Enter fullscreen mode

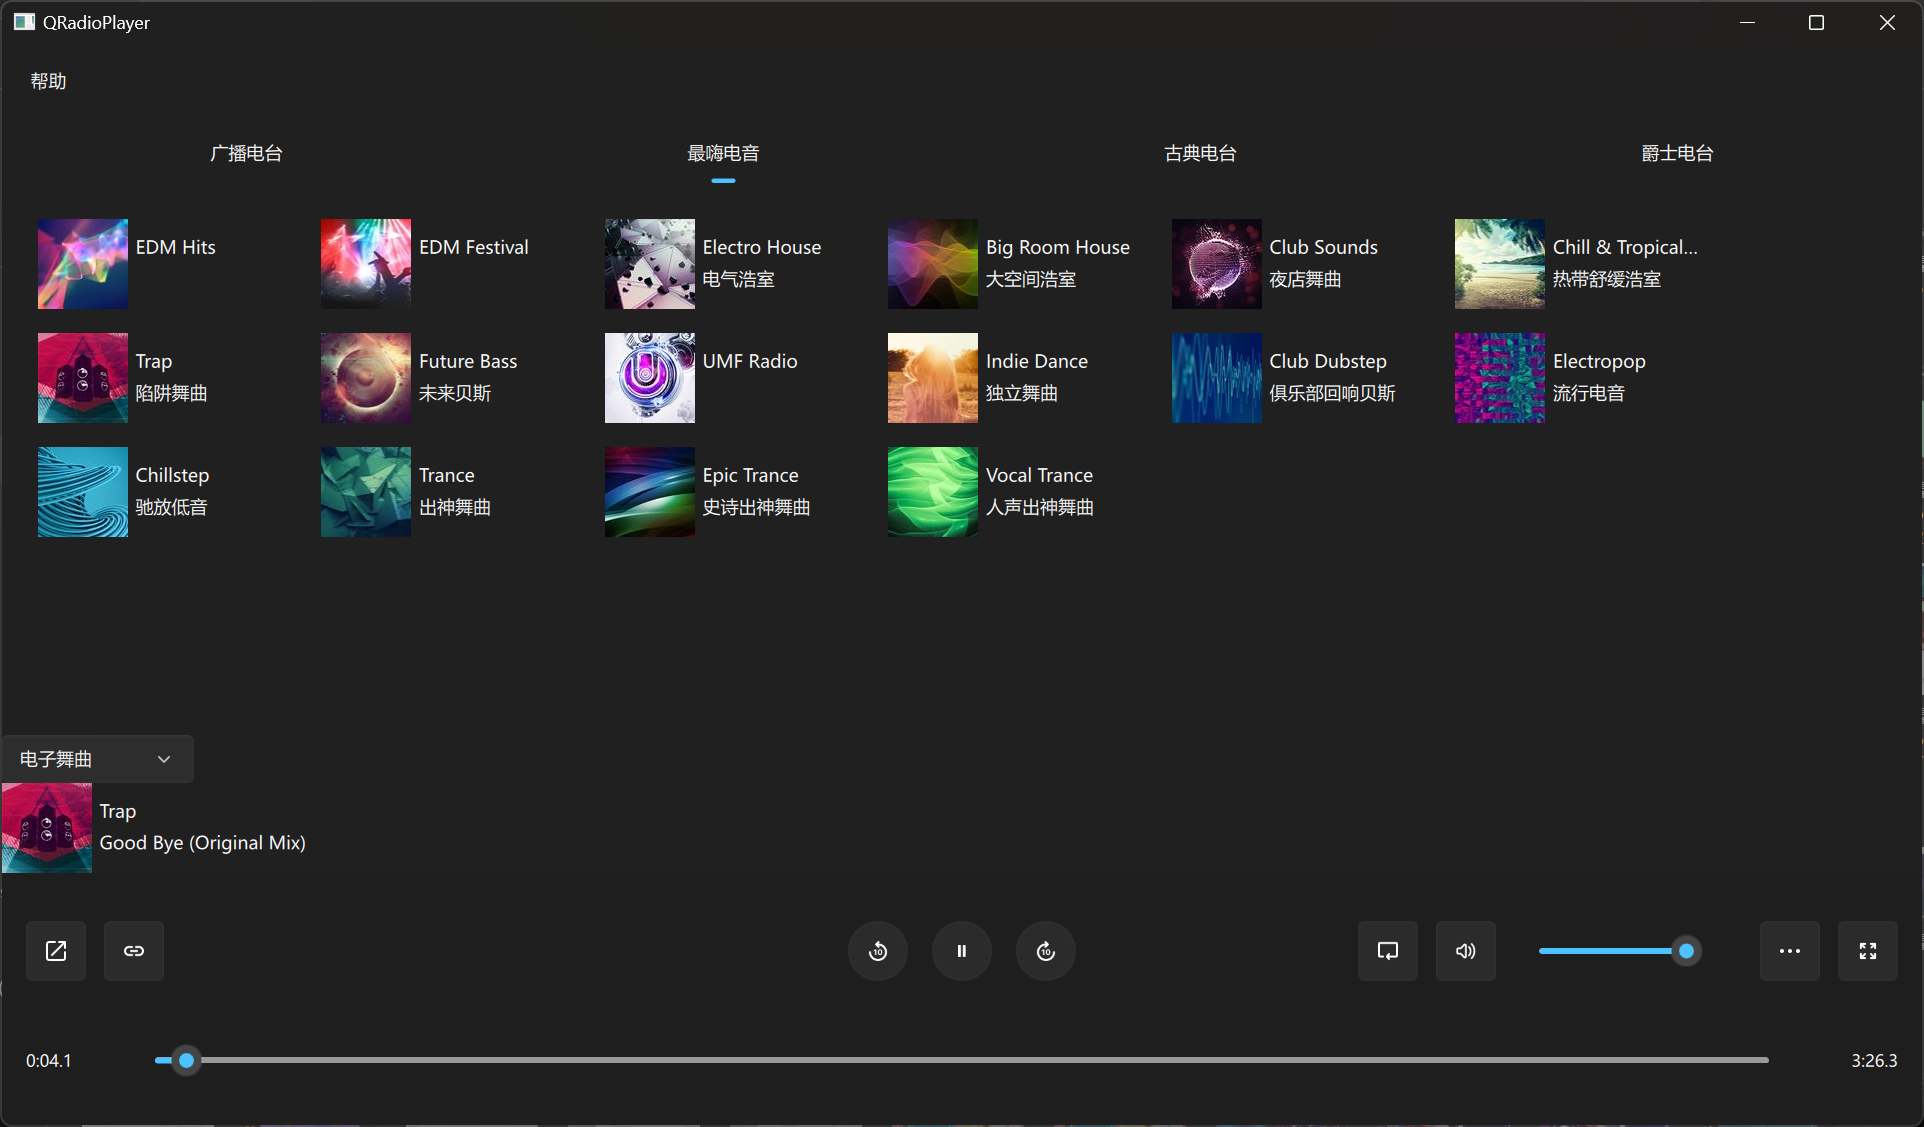click(x=1868, y=950)
